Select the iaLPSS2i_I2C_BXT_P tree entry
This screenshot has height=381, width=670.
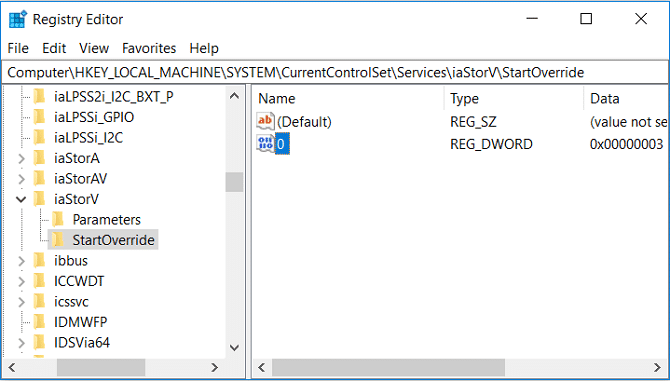point(114,97)
